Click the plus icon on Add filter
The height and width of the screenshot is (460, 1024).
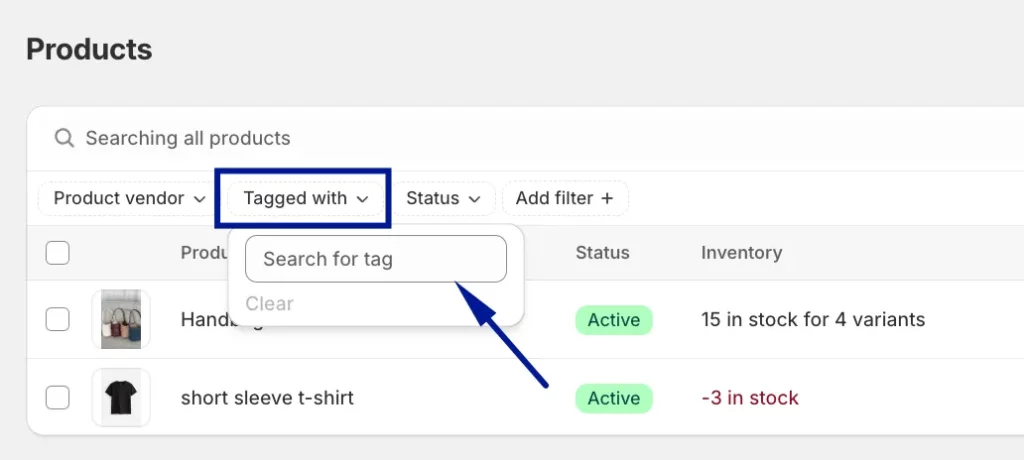606,198
